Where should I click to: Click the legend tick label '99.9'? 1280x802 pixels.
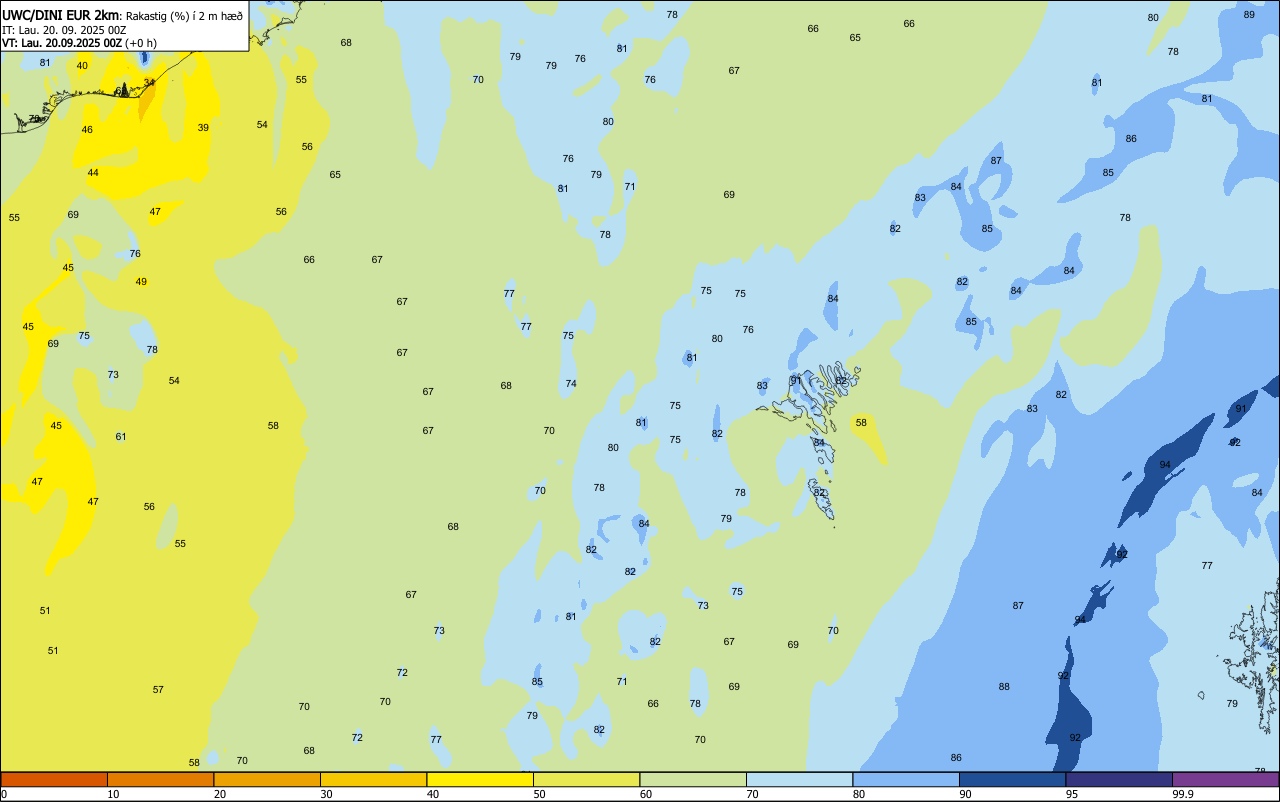pyautogui.click(x=1183, y=794)
